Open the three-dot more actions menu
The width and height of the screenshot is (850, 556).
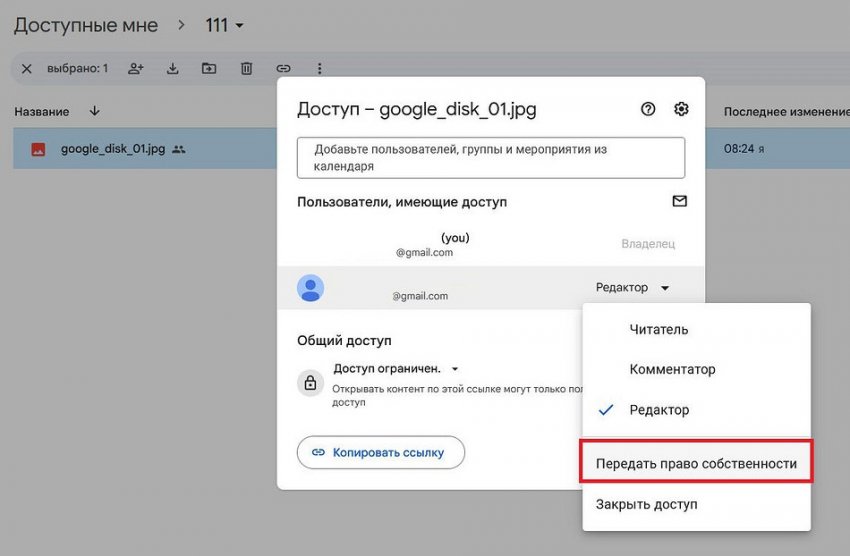coord(320,69)
